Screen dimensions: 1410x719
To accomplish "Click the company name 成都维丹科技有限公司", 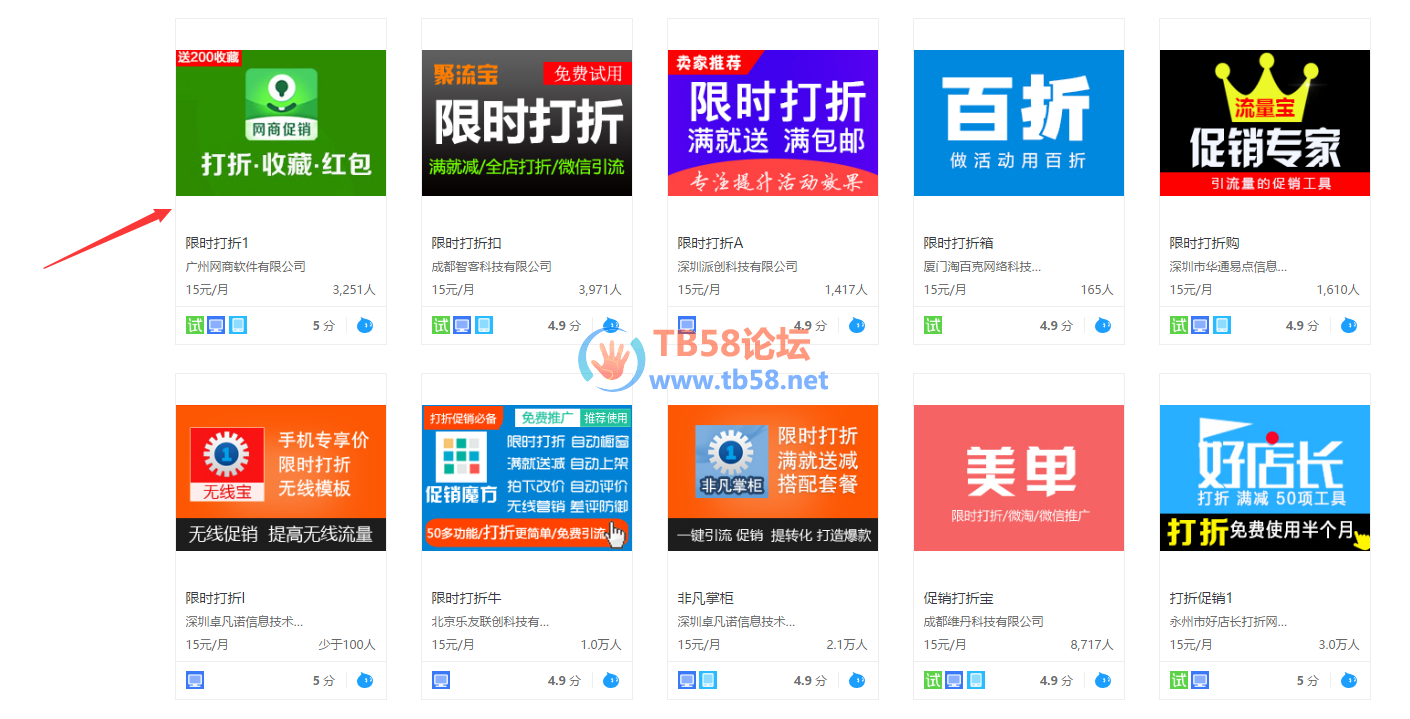I will coord(984,622).
